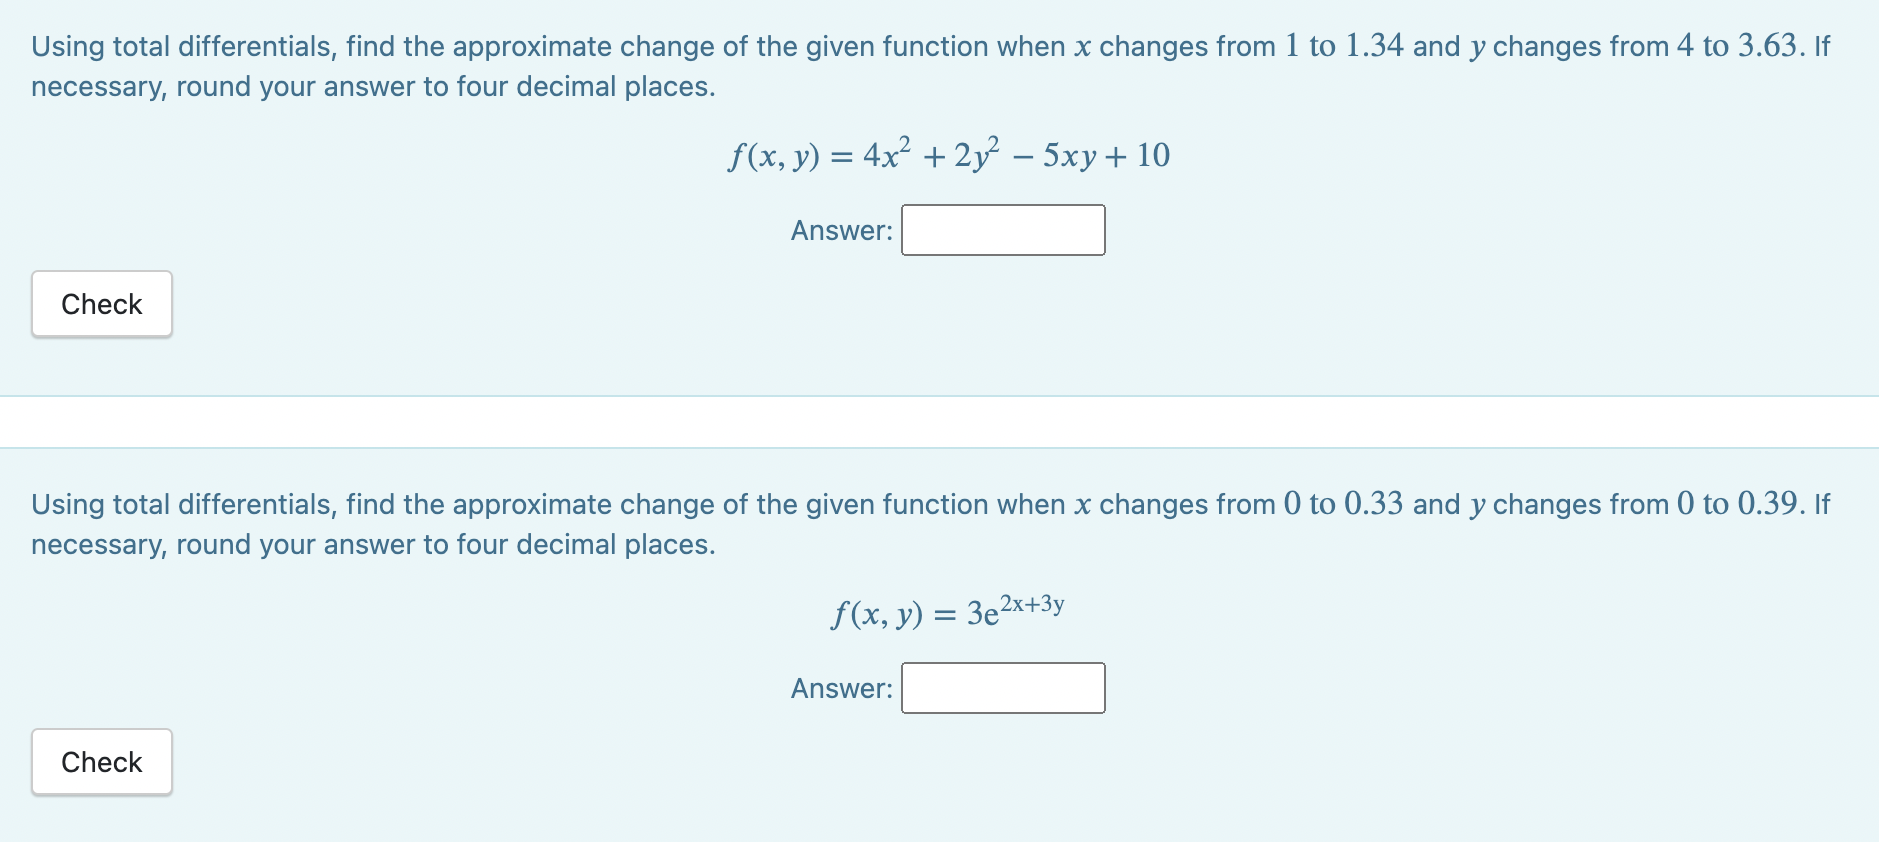Select the formula f(x, y) = 4x² + 2y² − 5xy + 10
The height and width of the screenshot is (842, 1879).
pyautogui.click(x=948, y=154)
